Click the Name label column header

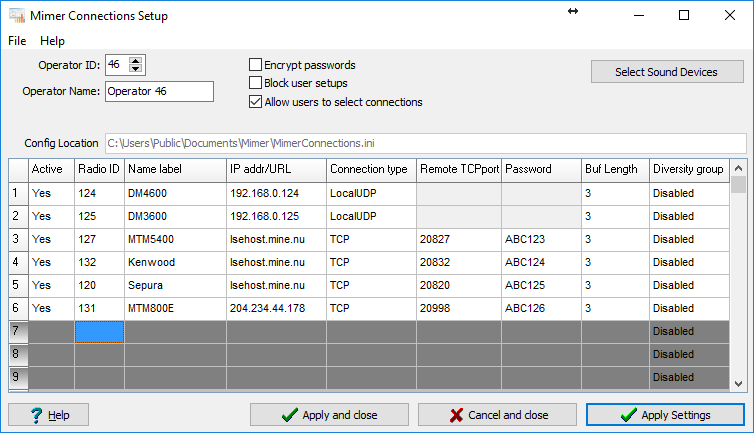pos(176,169)
